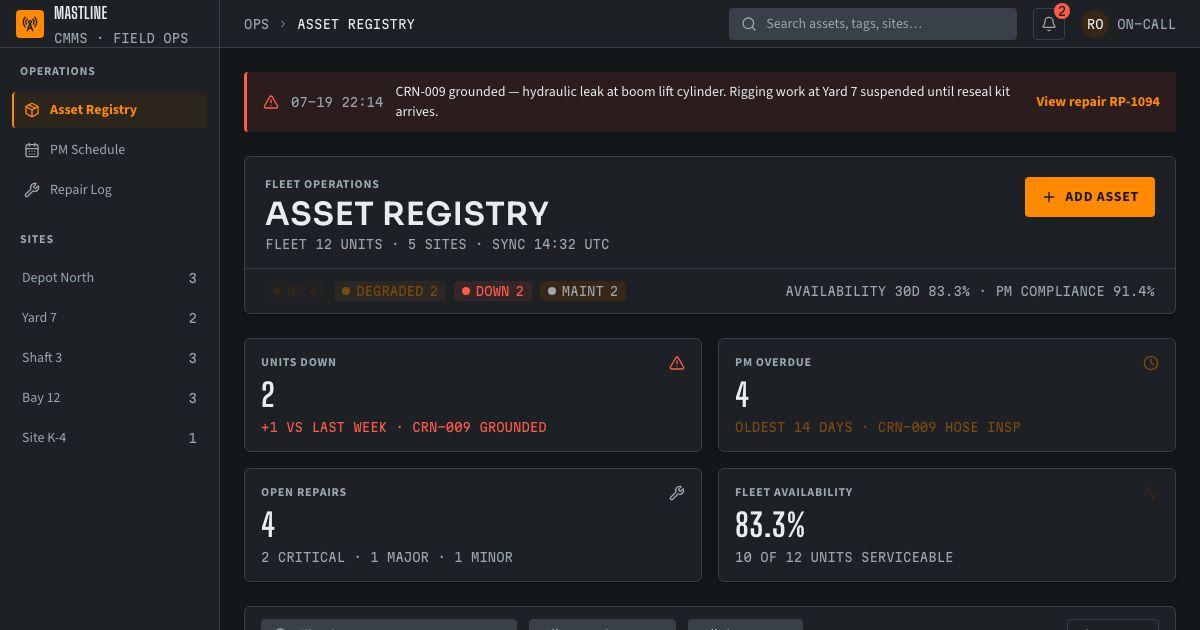
Task: Select the Depot North site
Action: click(x=109, y=278)
